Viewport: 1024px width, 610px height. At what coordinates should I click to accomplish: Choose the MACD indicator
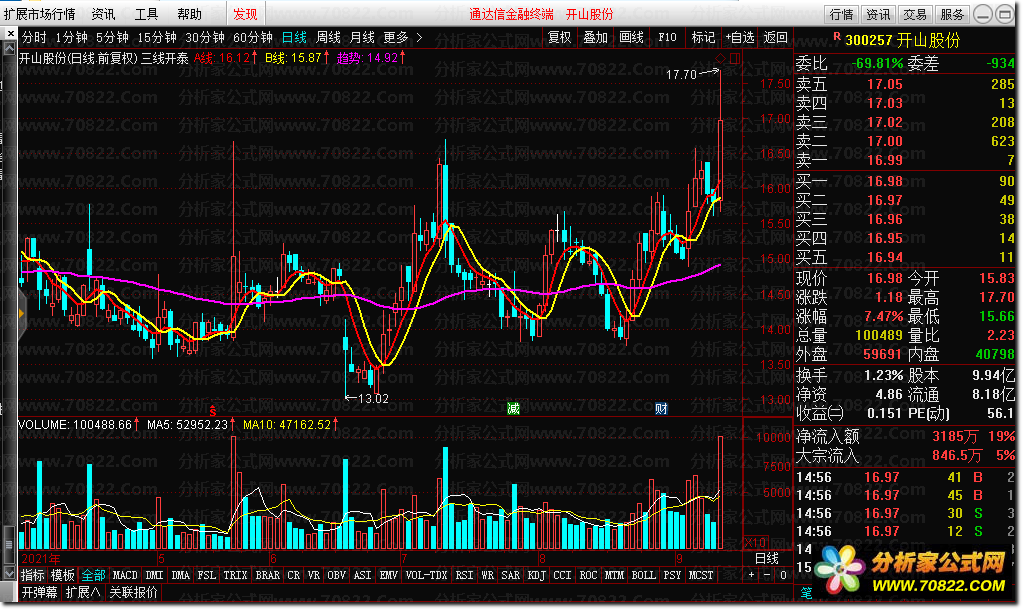(125, 575)
